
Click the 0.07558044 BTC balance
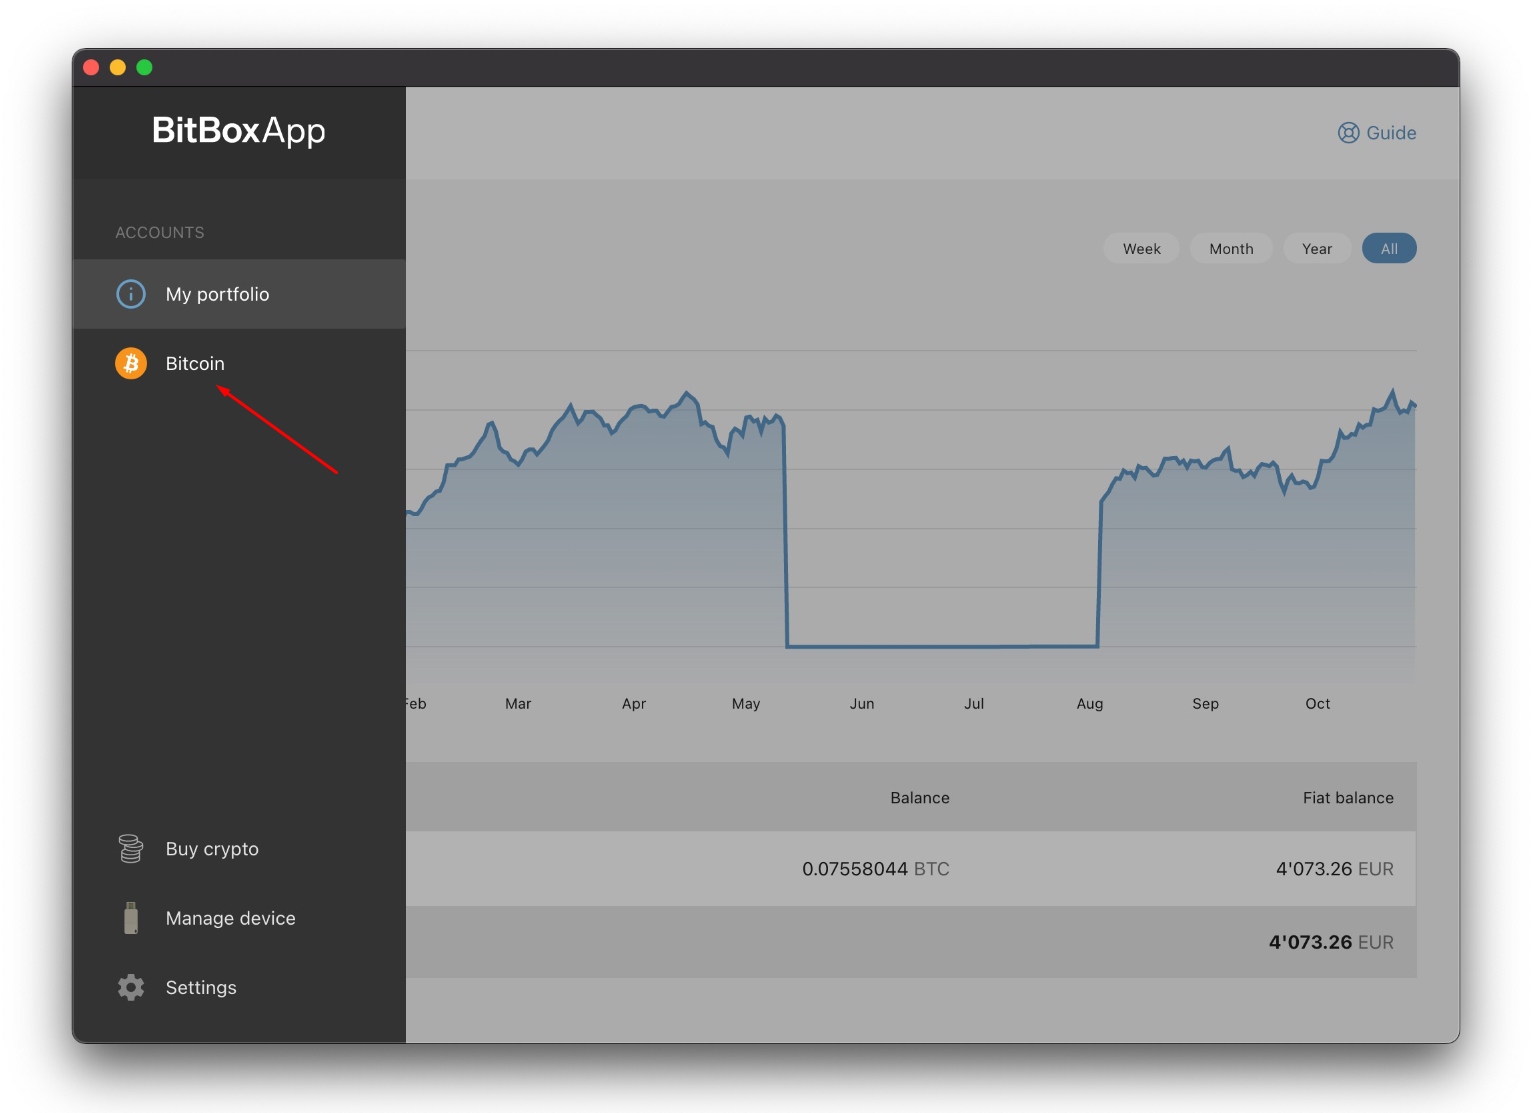coord(876,869)
